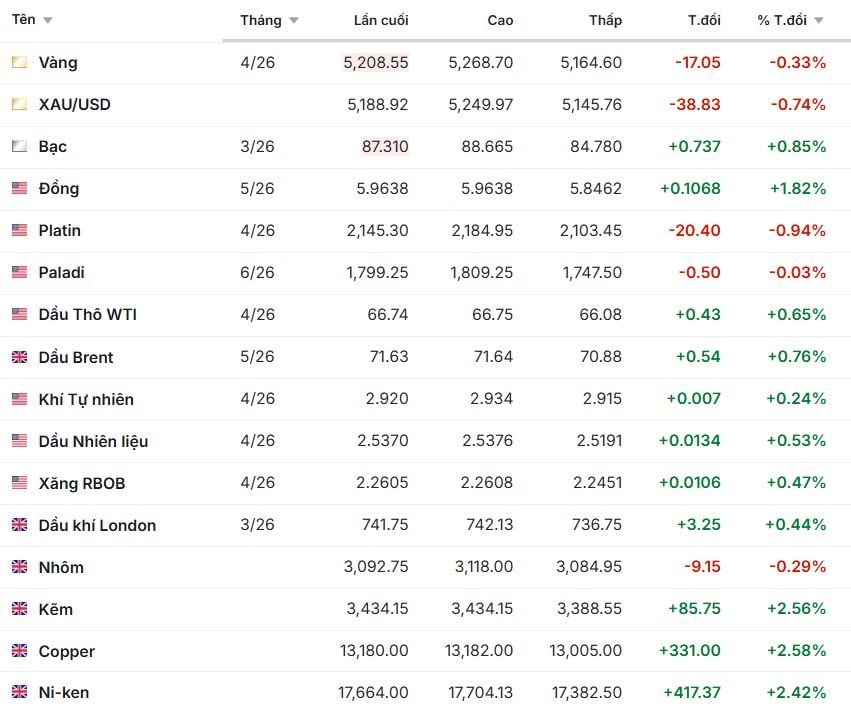Viewport: 851px width, 713px height.
Task: Click the UK flag beside Ni-ken
Action: [x=19, y=691]
